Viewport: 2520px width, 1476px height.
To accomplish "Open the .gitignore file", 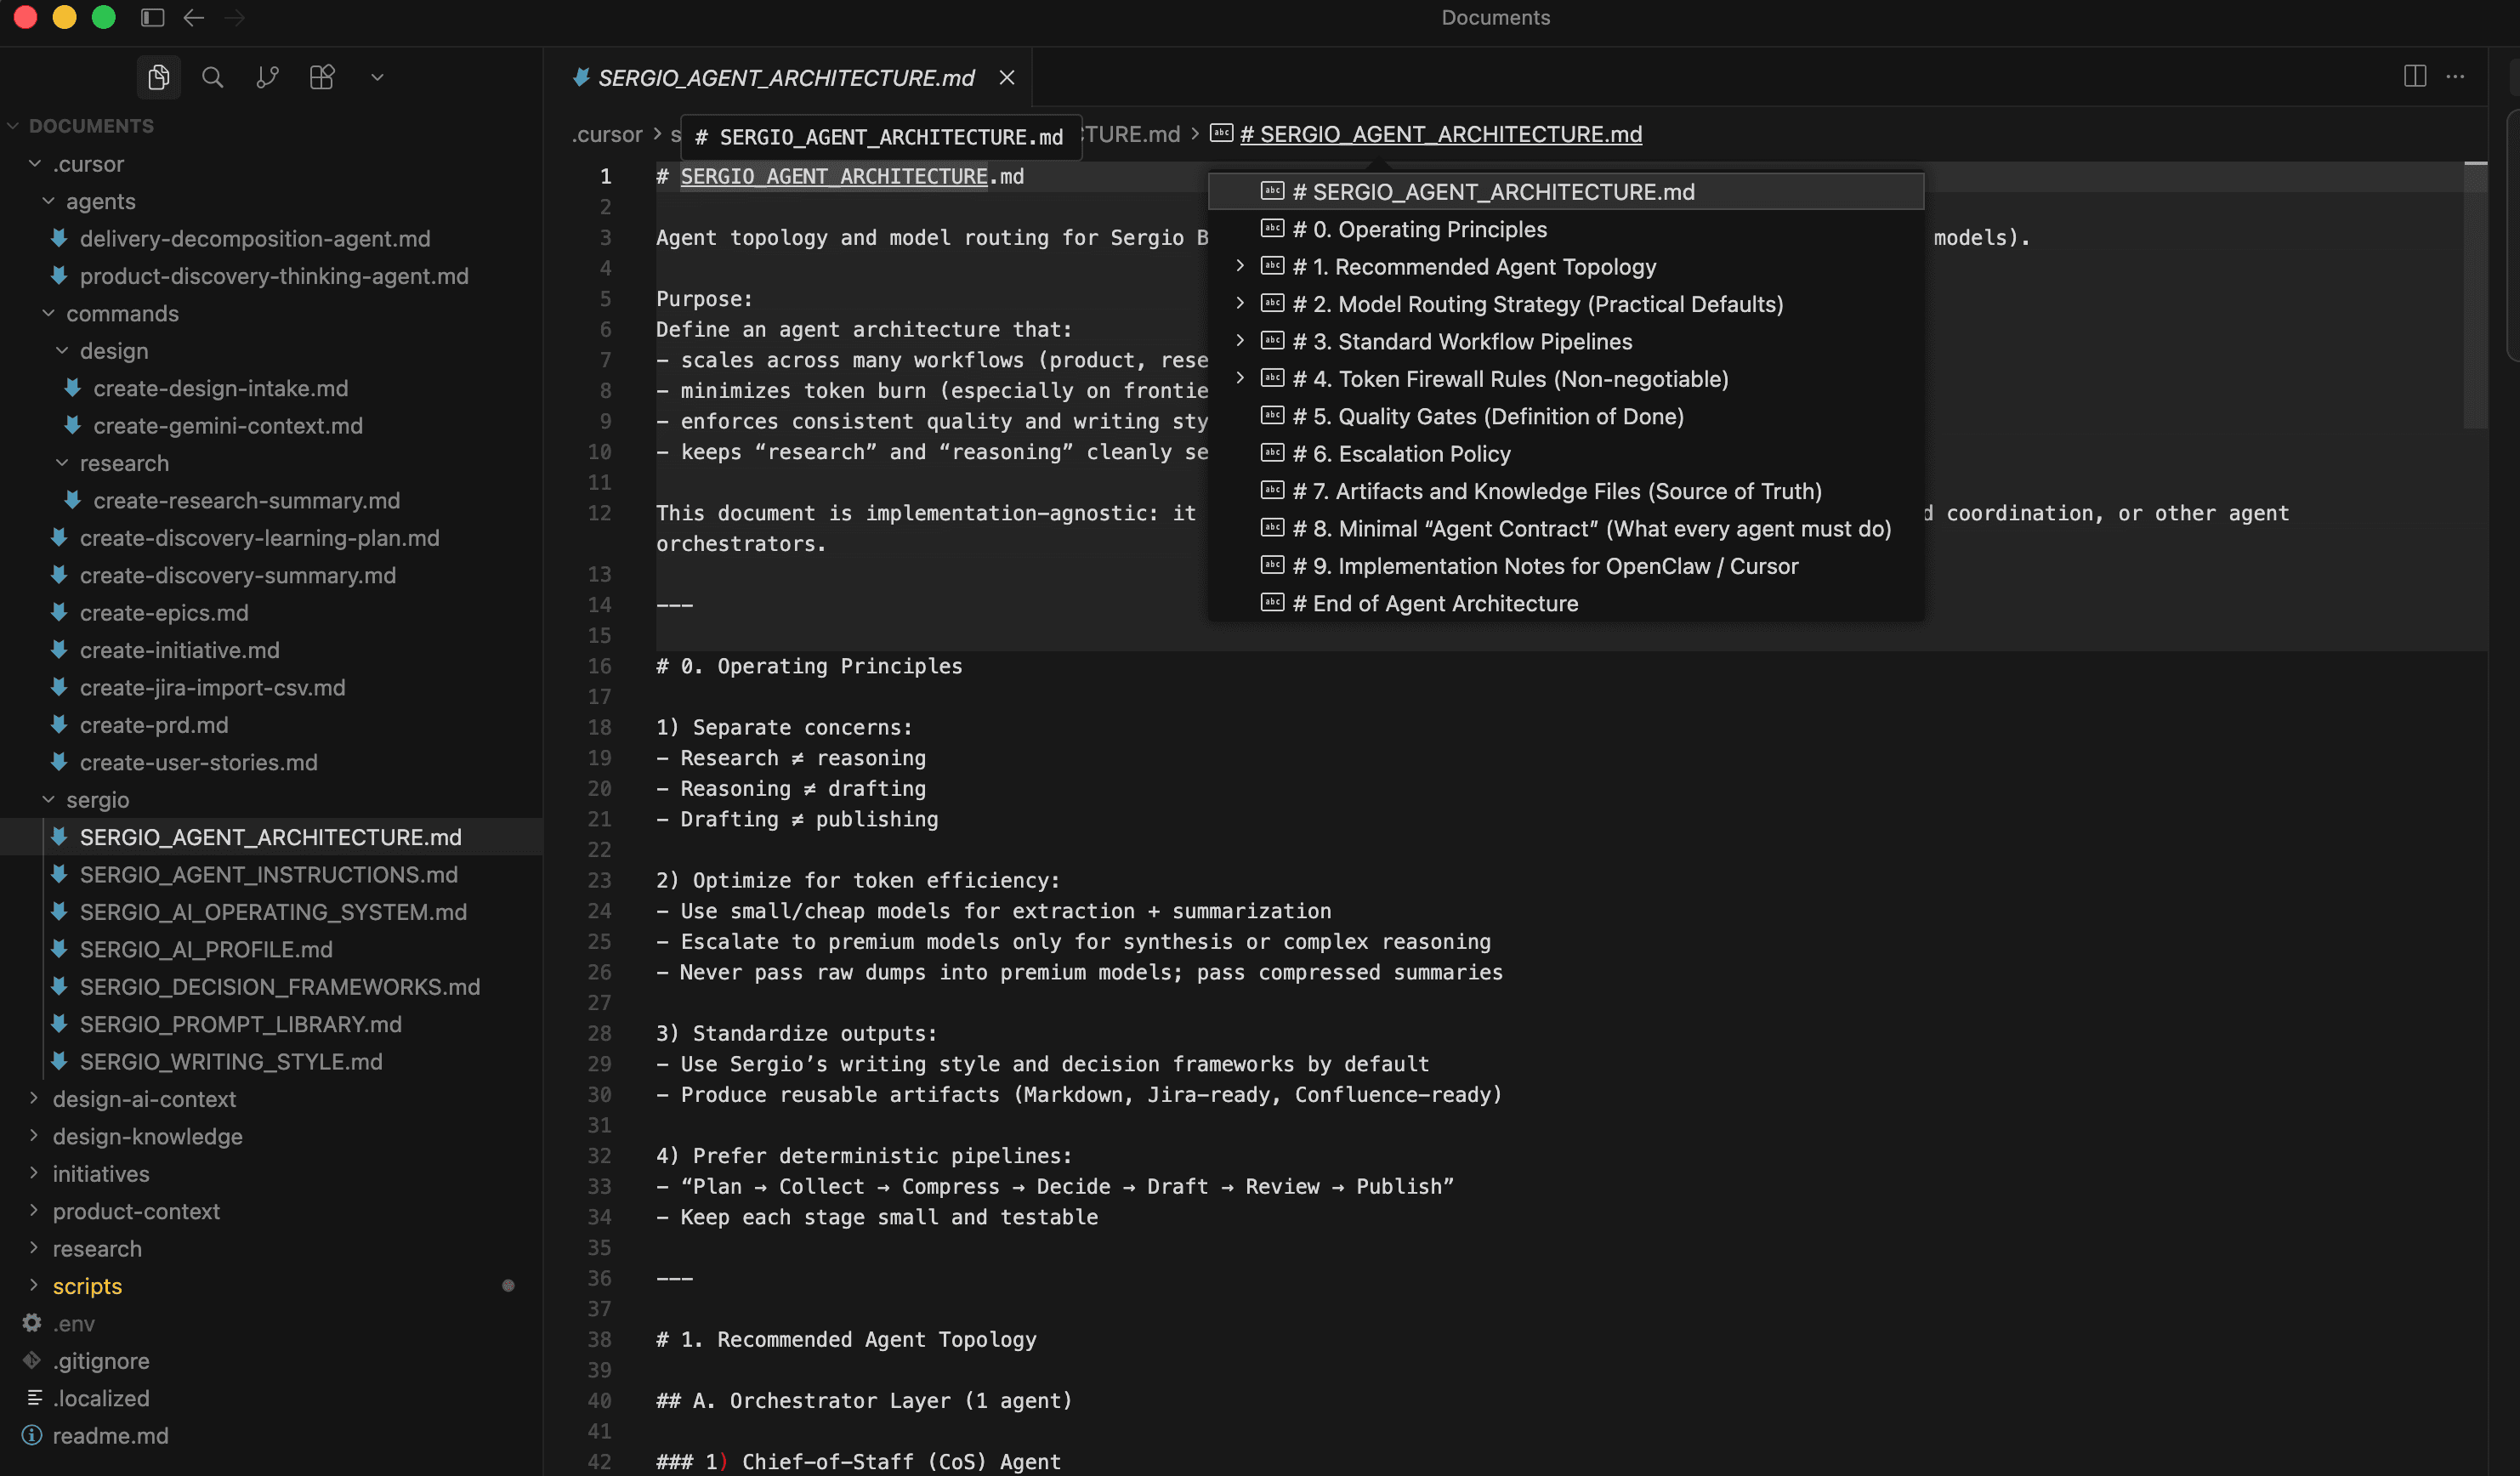I will tap(101, 1360).
